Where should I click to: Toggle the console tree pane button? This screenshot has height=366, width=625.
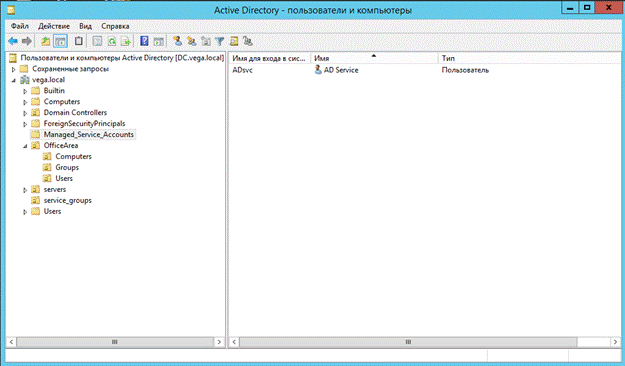pos(60,41)
